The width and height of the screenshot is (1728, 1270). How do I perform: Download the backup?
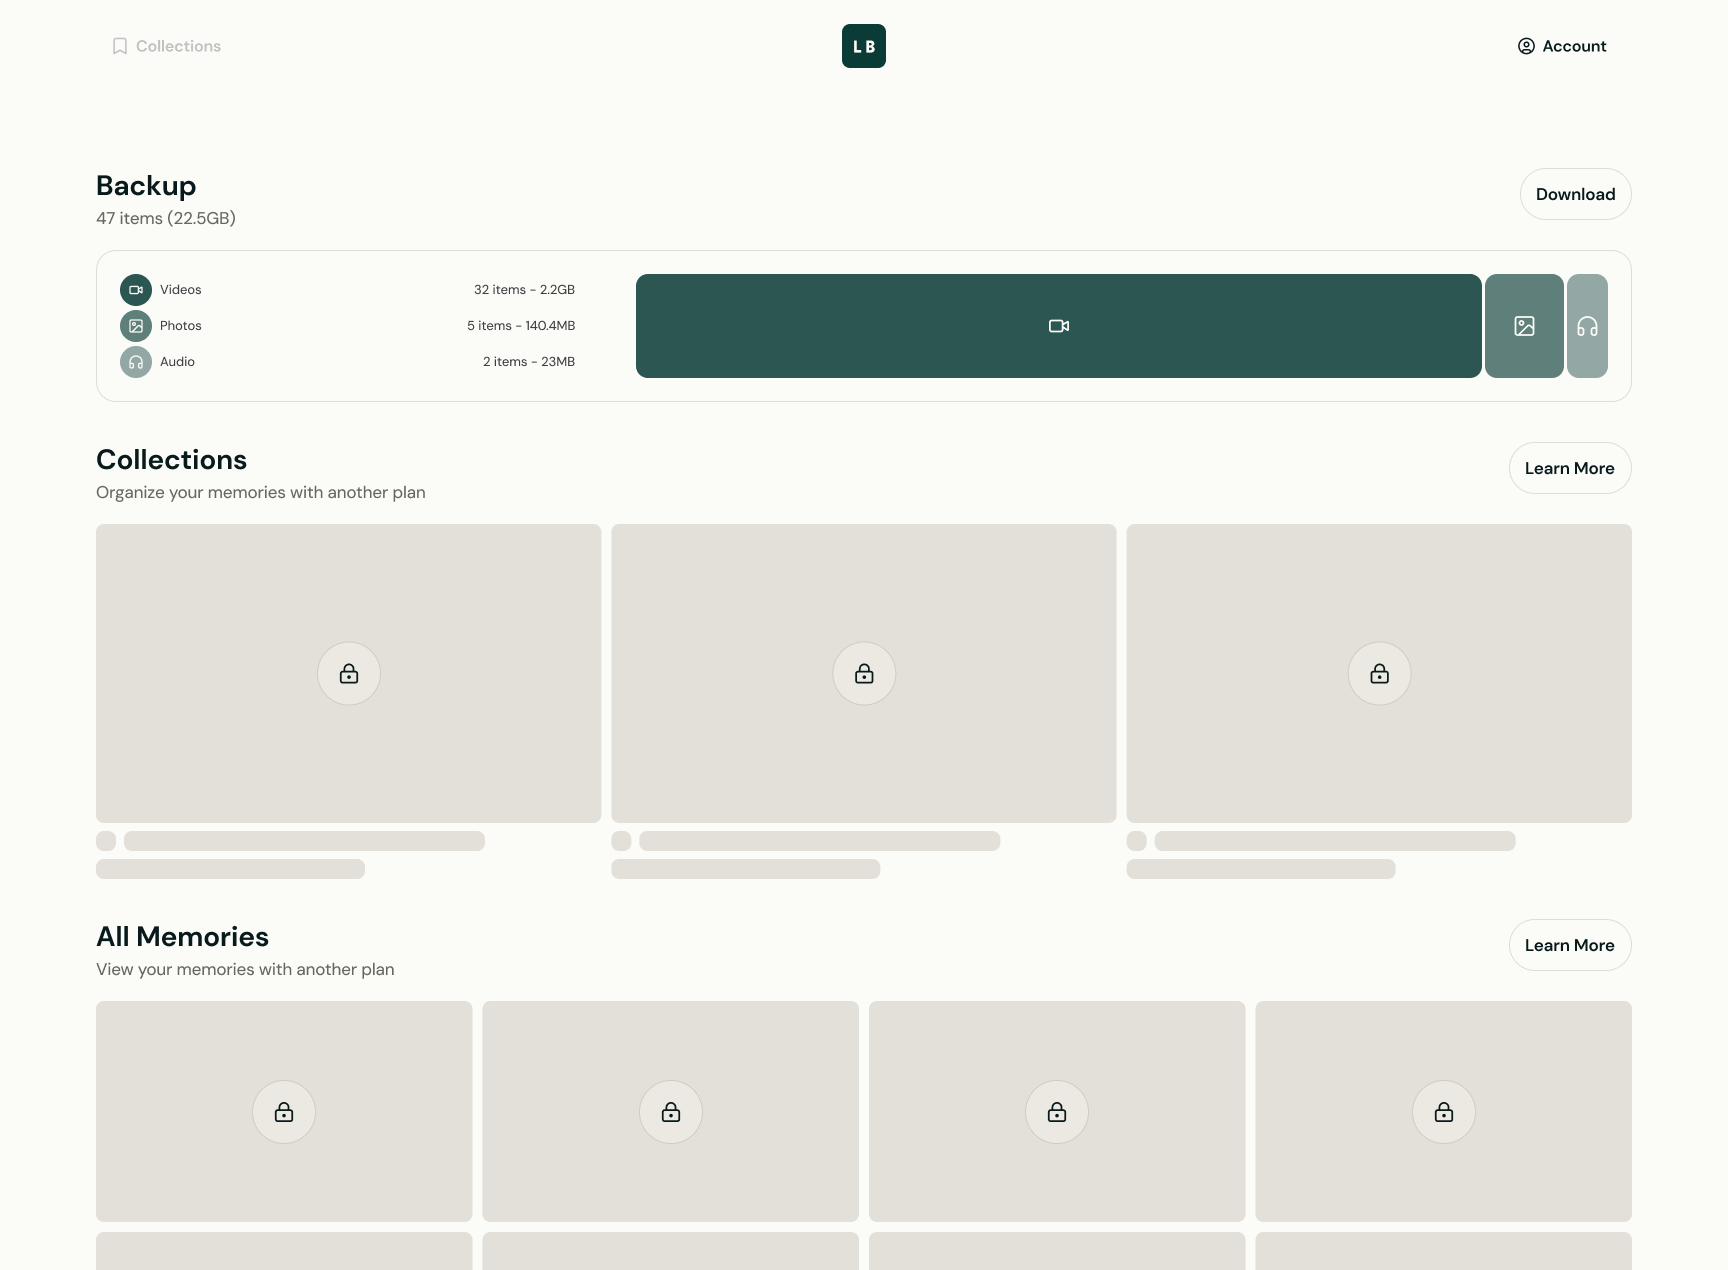[x=1576, y=194]
